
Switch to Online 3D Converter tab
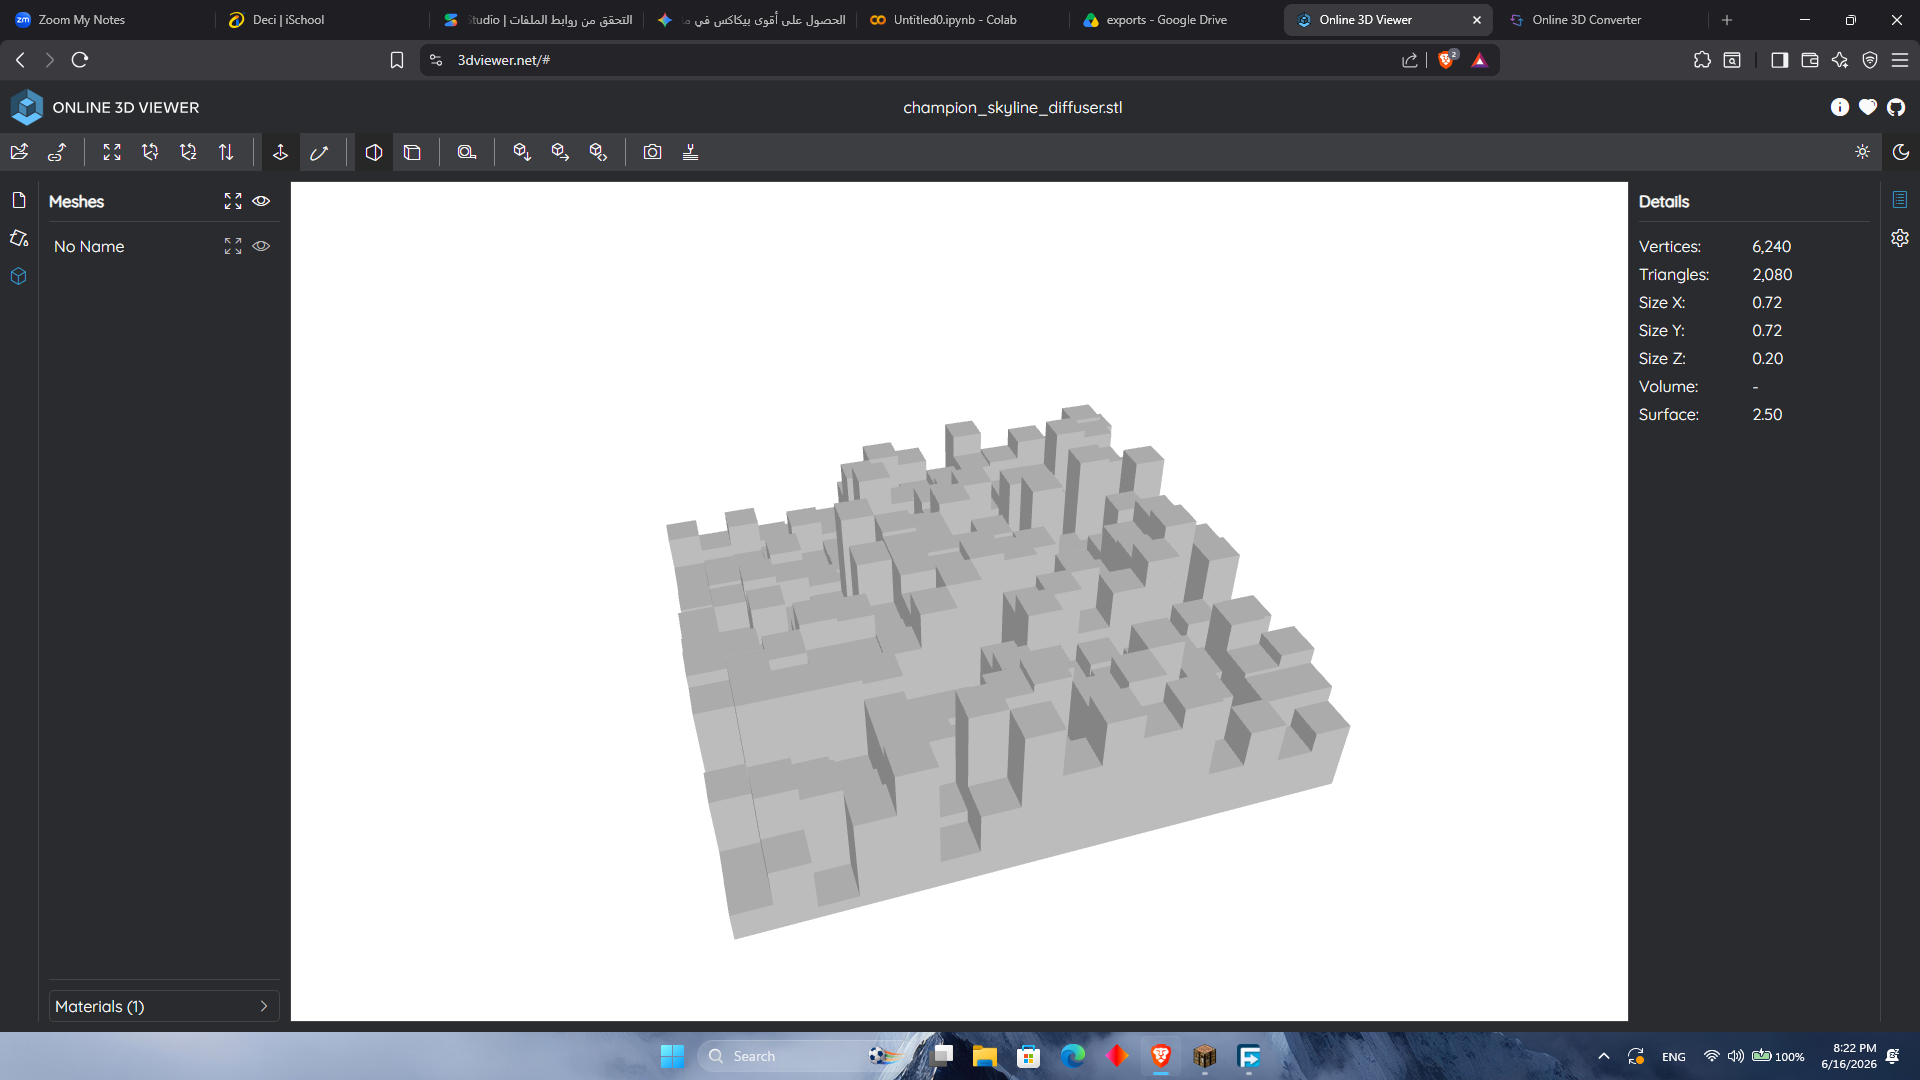coord(1586,20)
